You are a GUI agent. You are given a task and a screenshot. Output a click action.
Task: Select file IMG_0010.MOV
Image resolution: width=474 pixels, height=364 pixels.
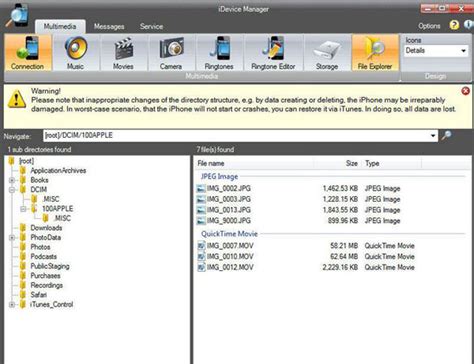pyautogui.click(x=230, y=257)
